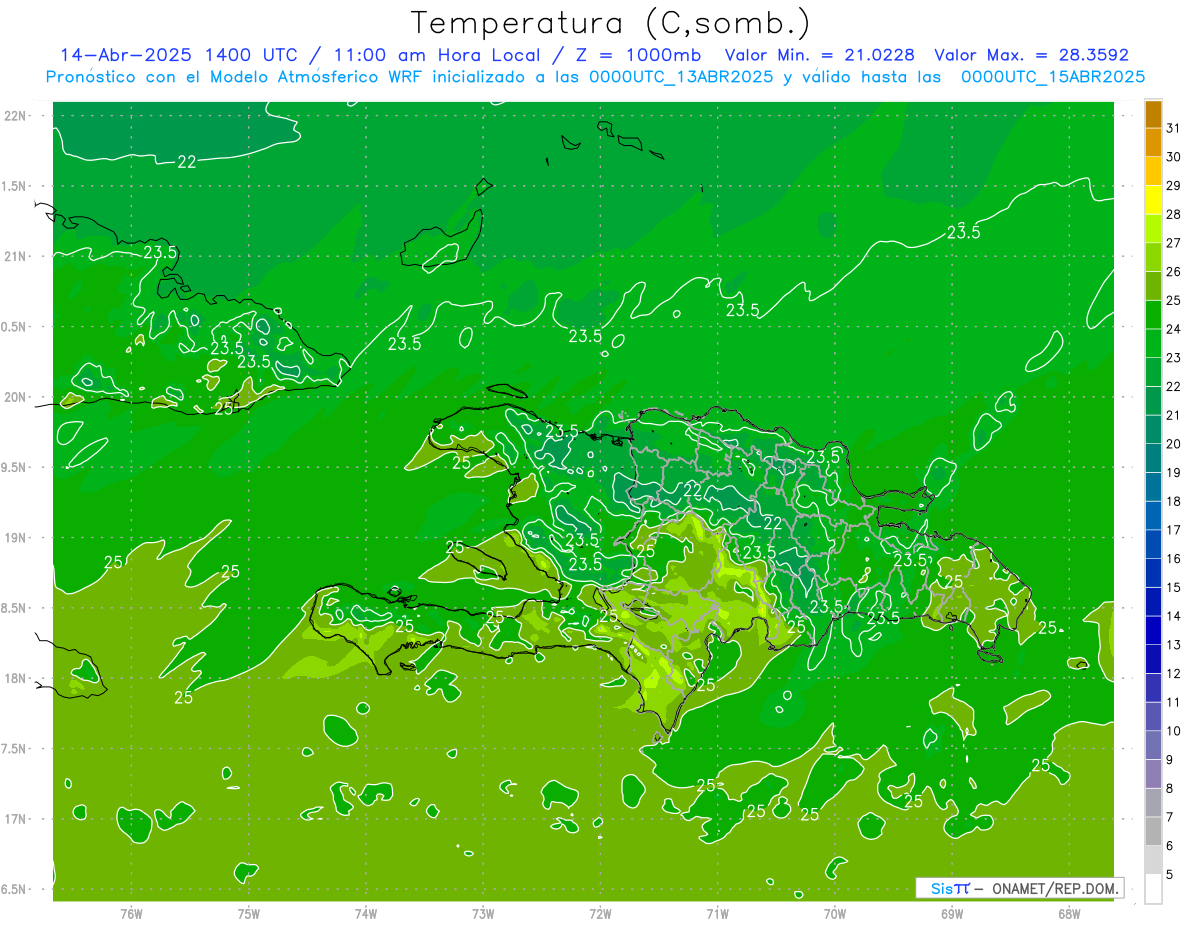This screenshot has width=1200, height=927.
Task: Click the 71W longitude axis label
Action: [x=717, y=914]
